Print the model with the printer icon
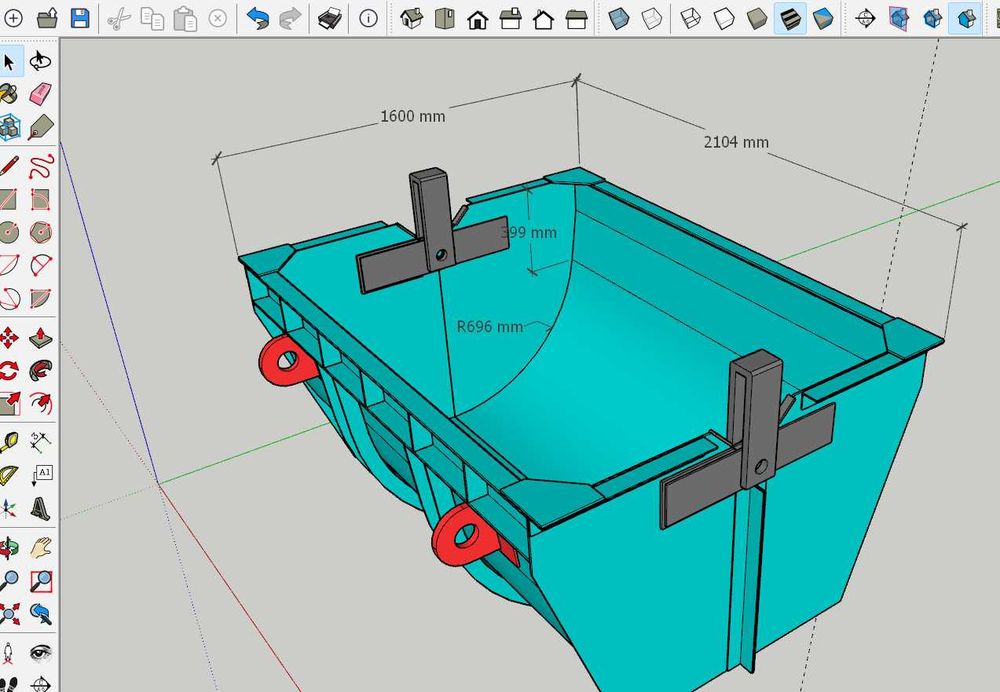Viewport: 1000px width, 692px height. click(x=330, y=18)
